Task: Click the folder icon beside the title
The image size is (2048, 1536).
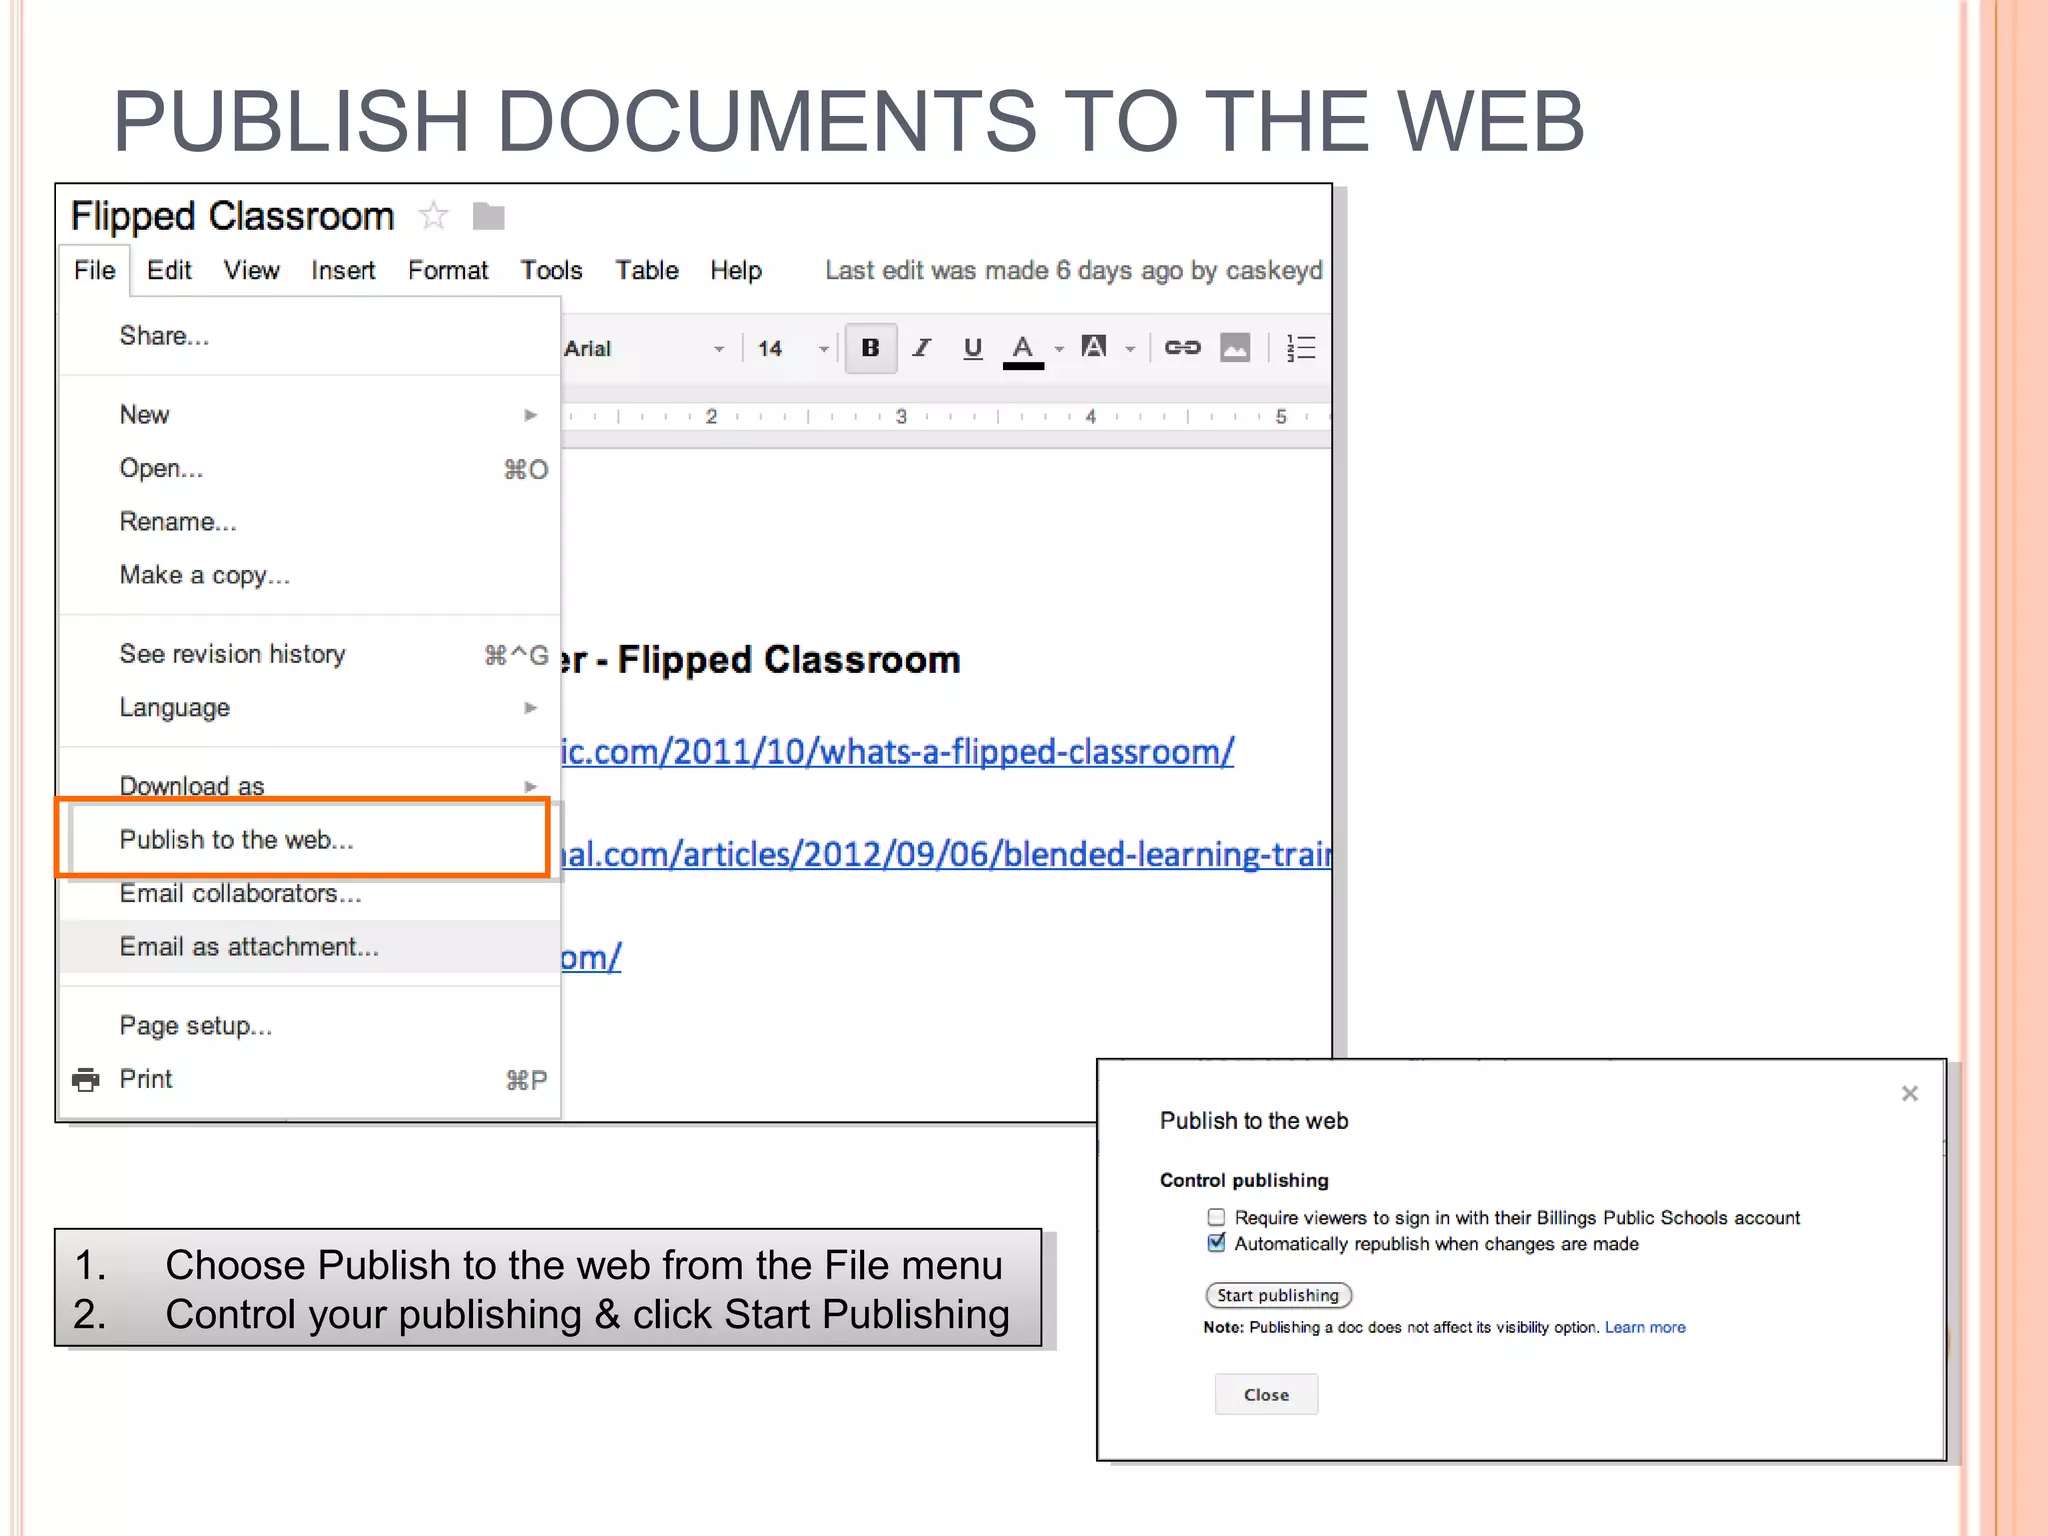Action: point(488,216)
